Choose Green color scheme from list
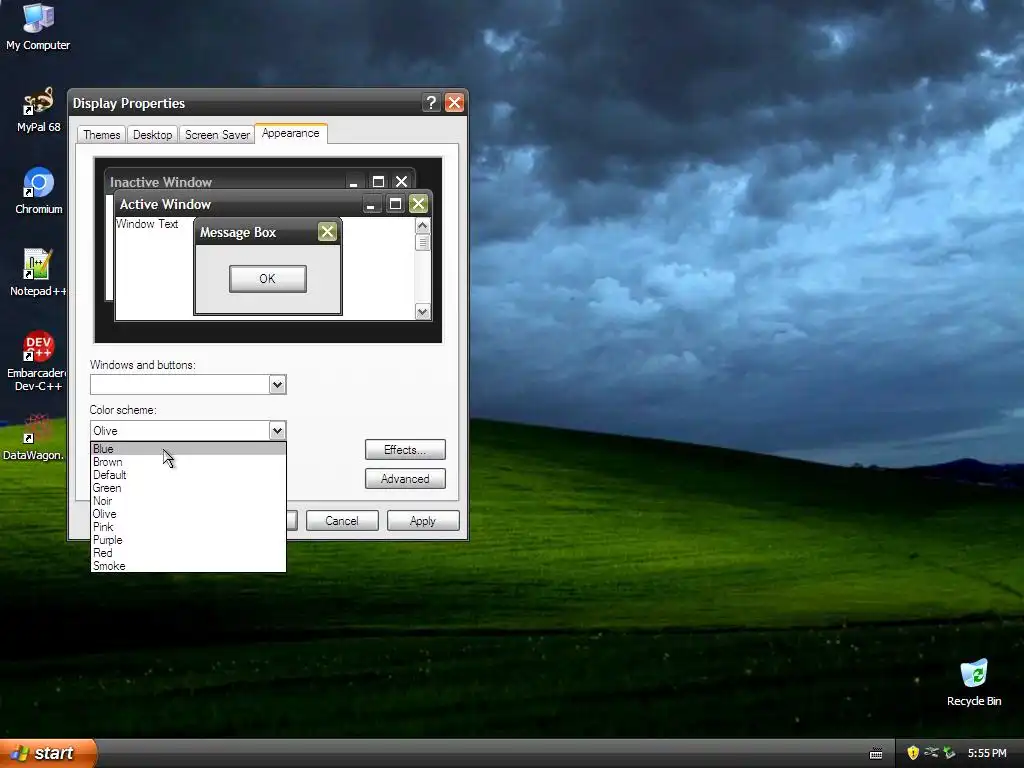1024x768 pixels. [x=188, y=488]
